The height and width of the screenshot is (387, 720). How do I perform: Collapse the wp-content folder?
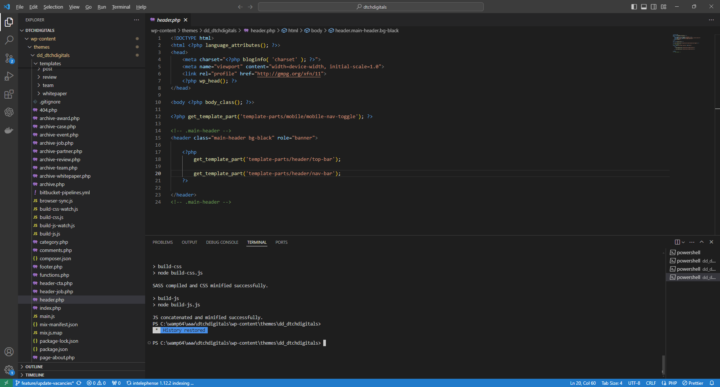coord(27,39)
